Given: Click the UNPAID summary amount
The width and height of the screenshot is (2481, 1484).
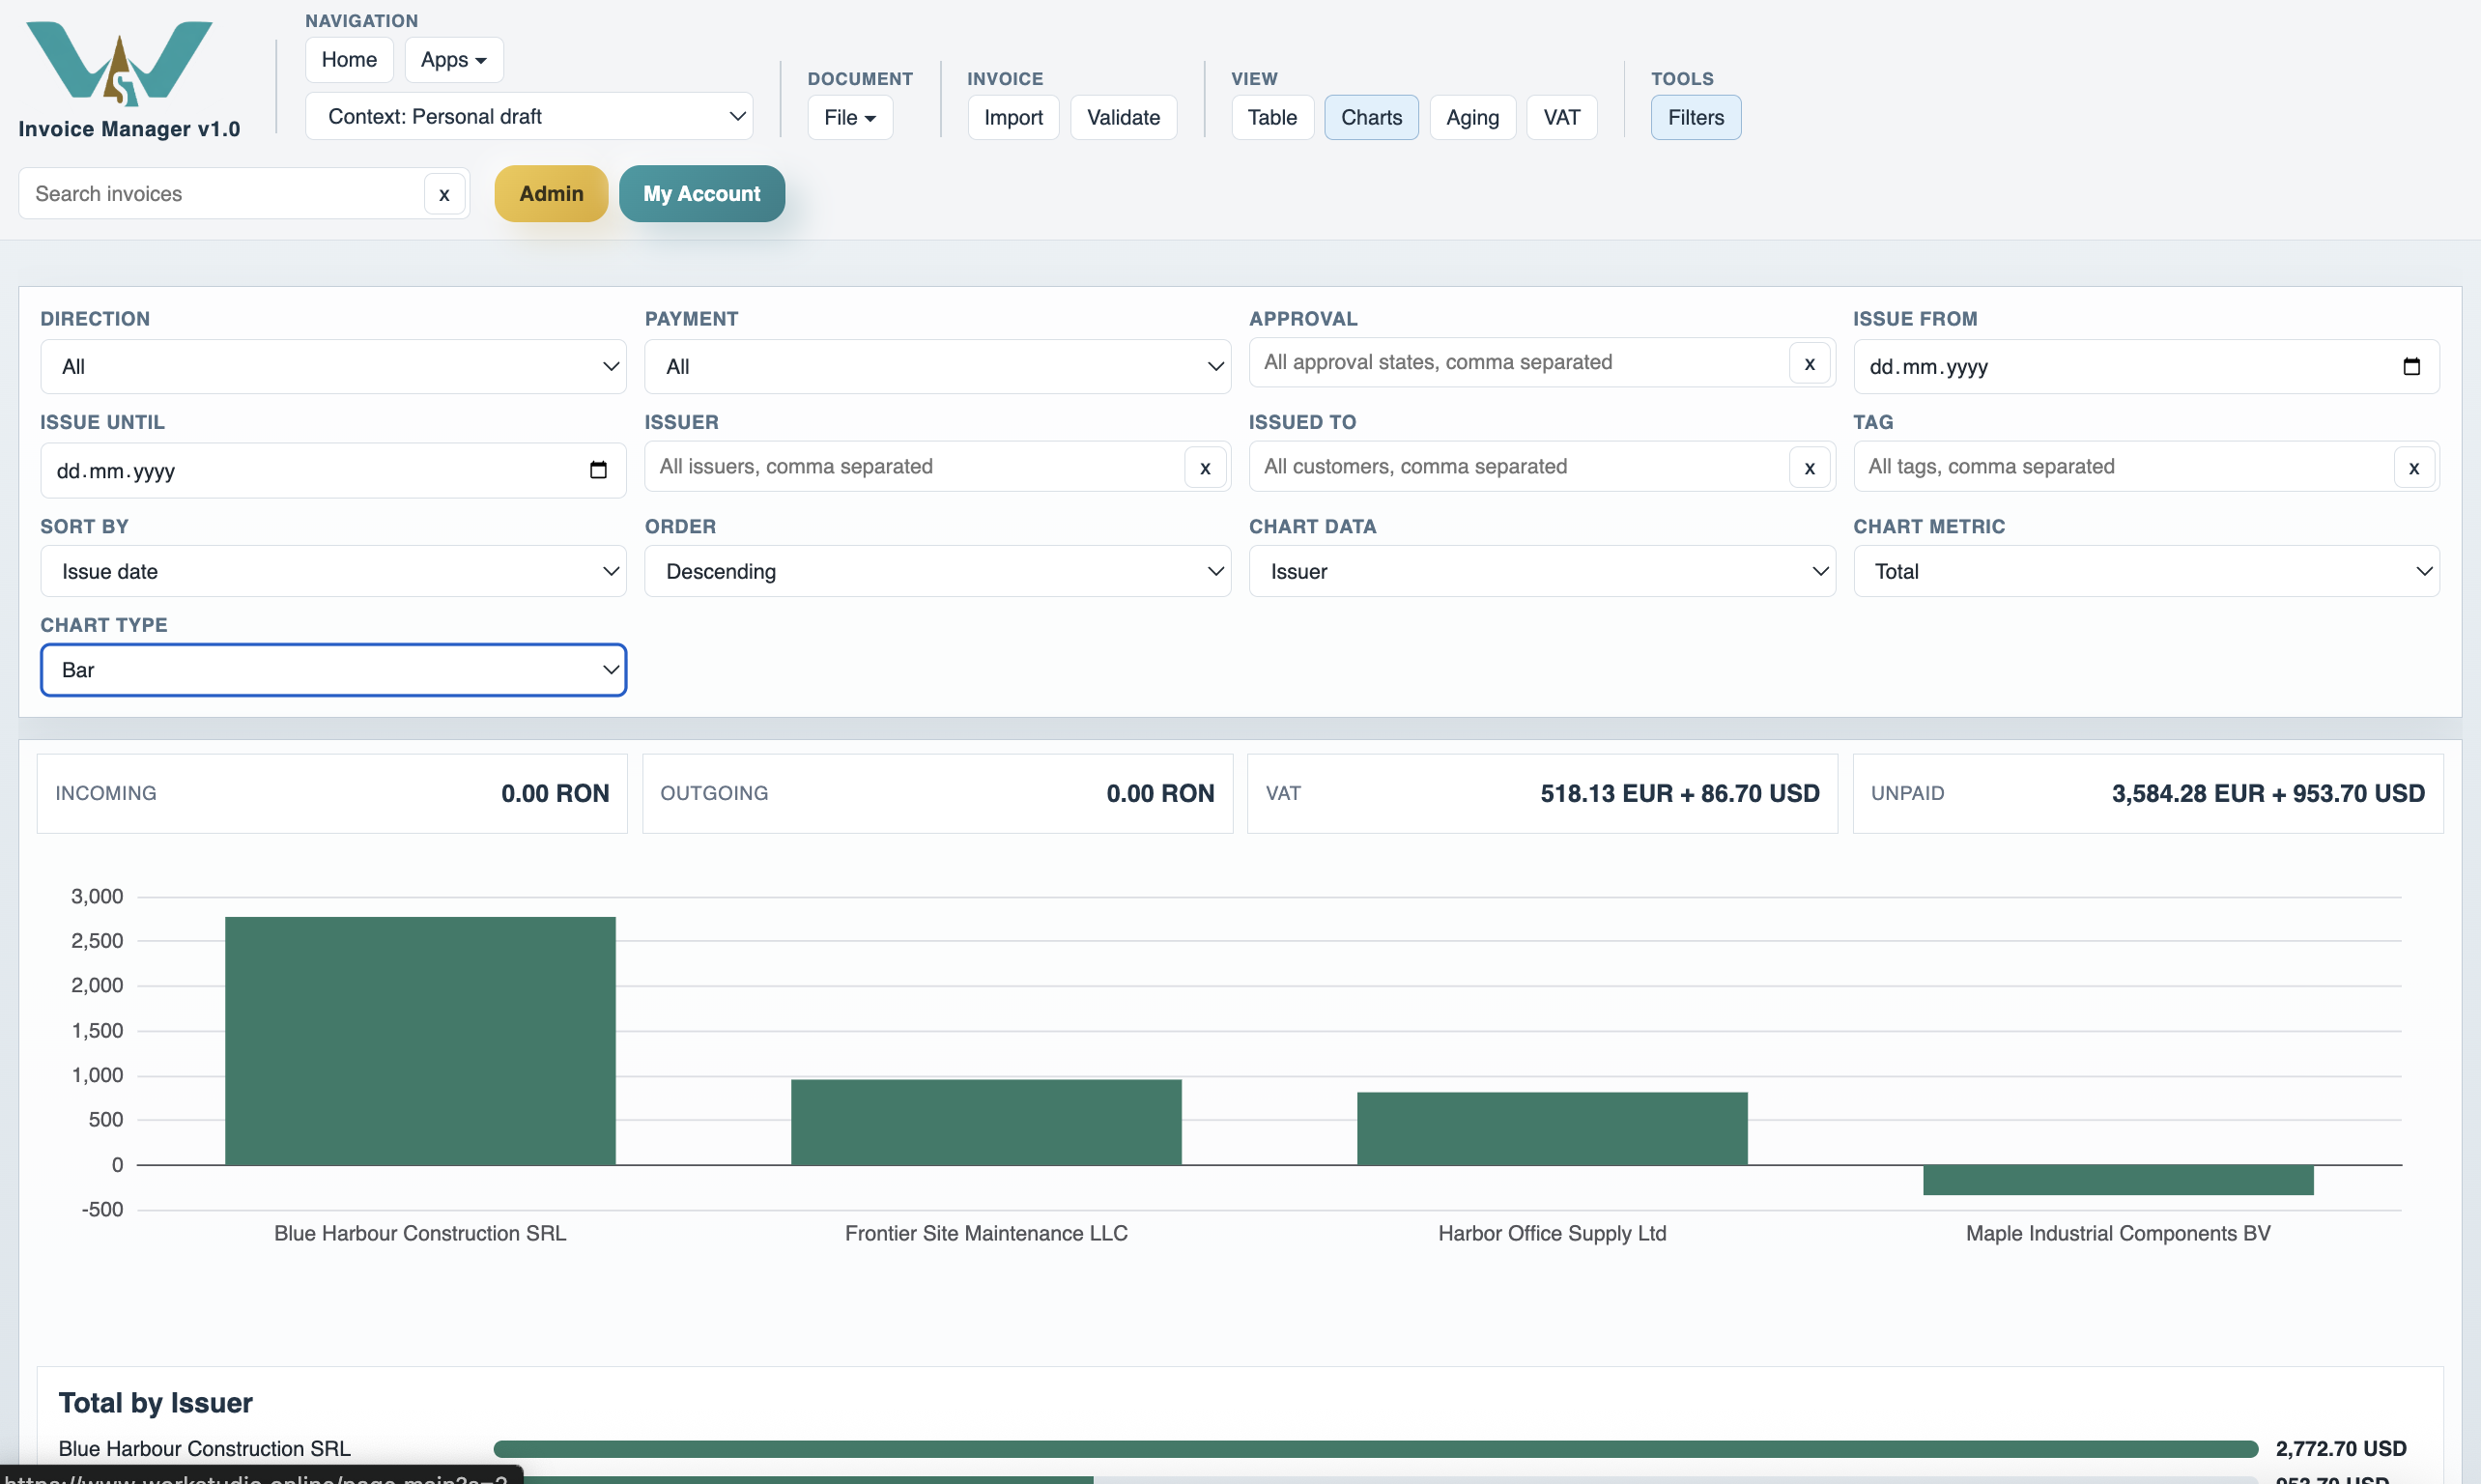Looking at the screenshot, I should point(2268,794).
